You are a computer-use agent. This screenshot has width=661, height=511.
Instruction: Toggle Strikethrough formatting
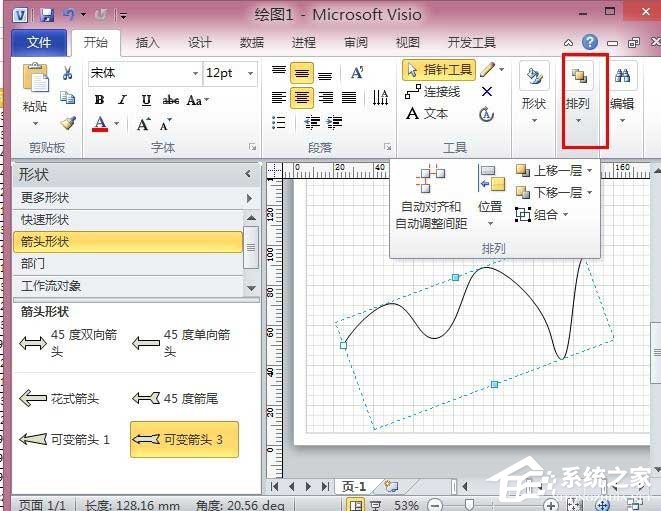[x=171, y=100]
